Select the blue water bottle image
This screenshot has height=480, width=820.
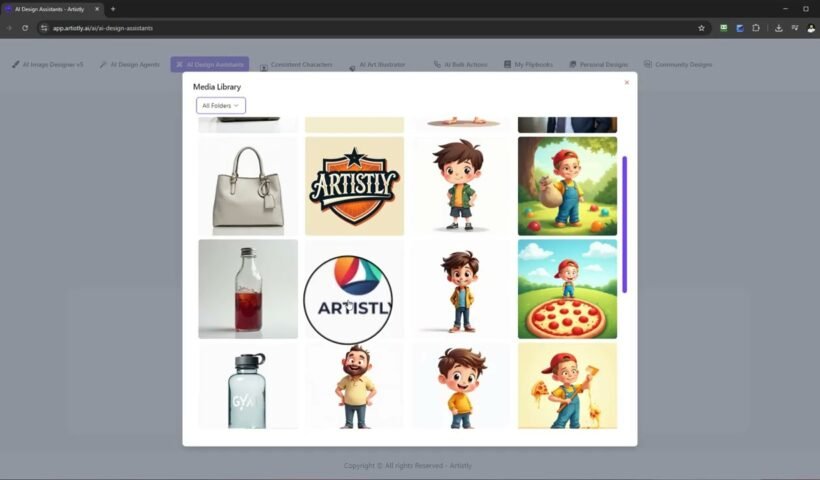(x=248, y=386)
